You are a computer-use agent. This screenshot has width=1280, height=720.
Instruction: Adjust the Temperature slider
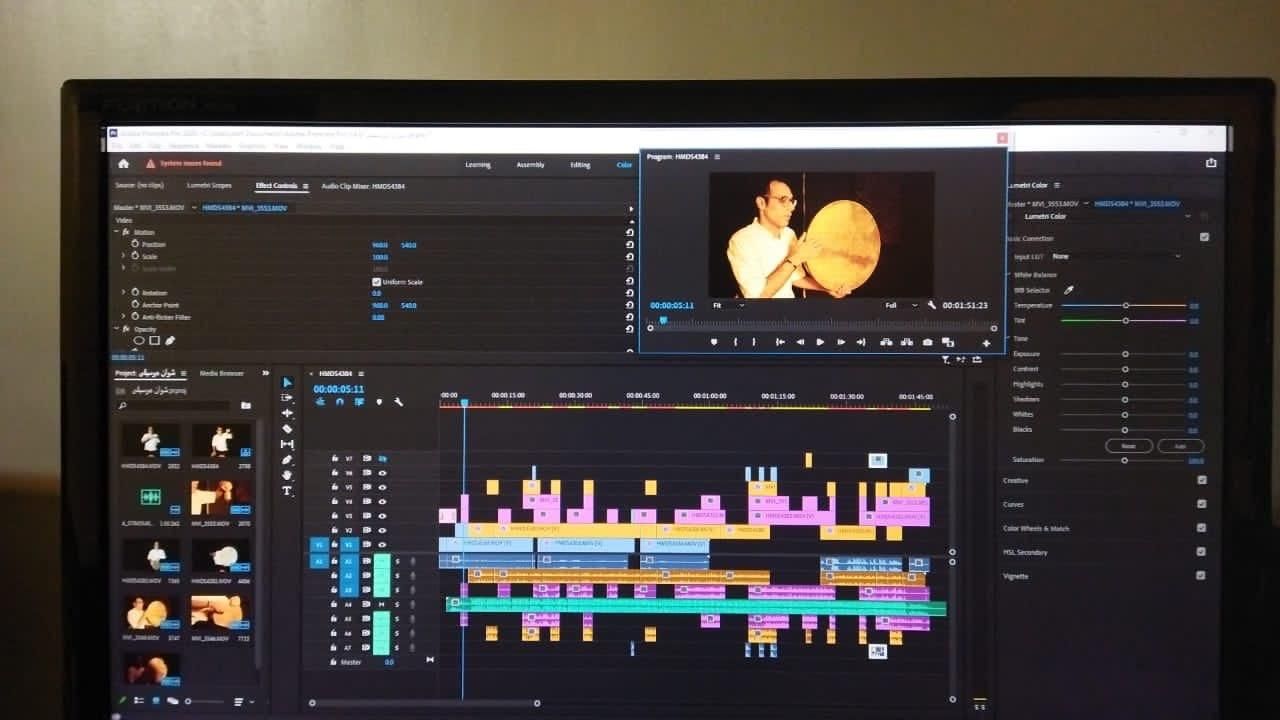point(1123,305)
